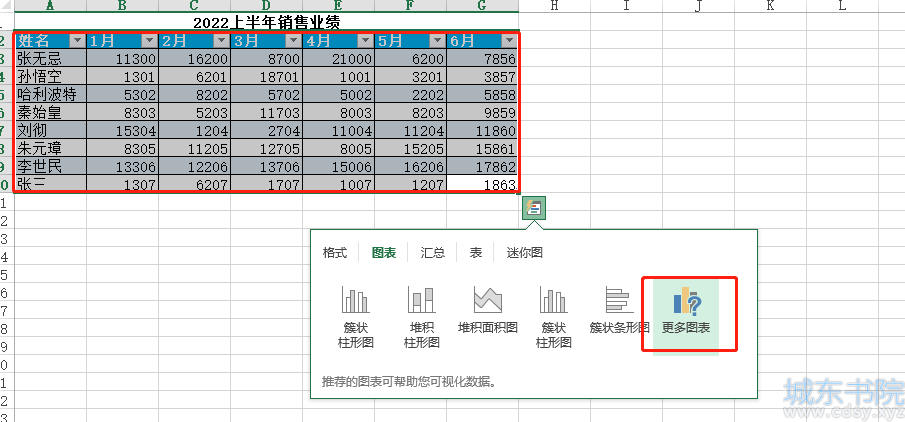The width and height of the screenshot is (905, 422).
Task: Select column header K
Action: tap(771, 6)
